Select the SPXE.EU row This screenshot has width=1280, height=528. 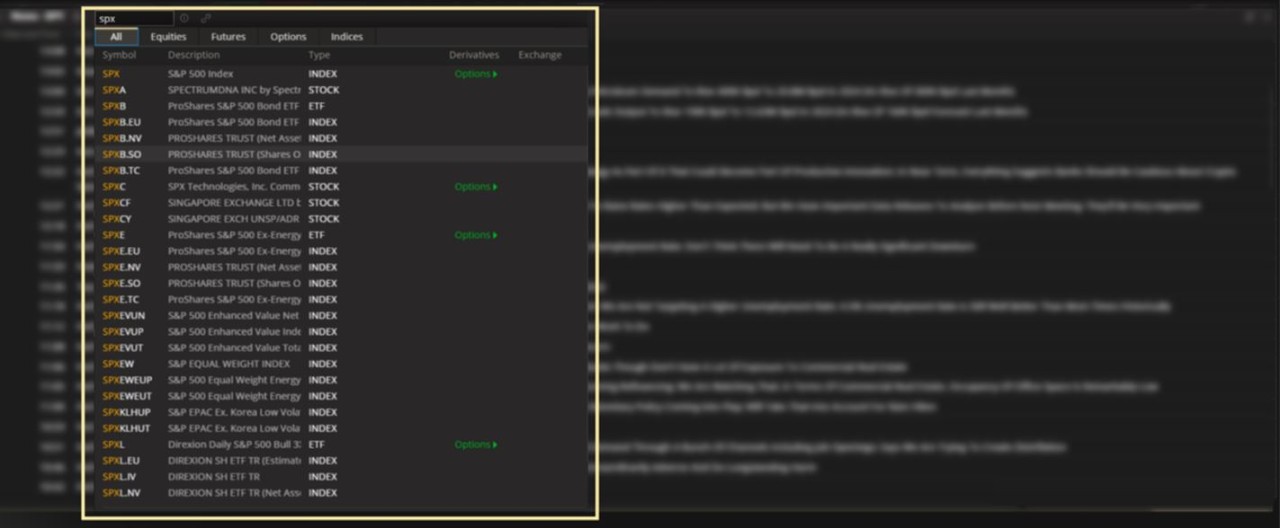(x=341, y=251)
